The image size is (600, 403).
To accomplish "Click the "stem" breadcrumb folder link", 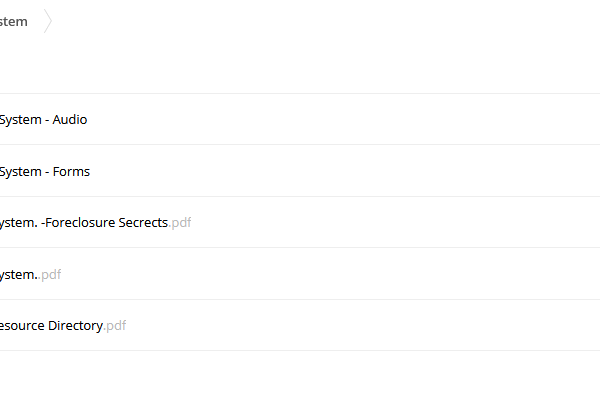I will pyautogui.click(x=13, y=21).
